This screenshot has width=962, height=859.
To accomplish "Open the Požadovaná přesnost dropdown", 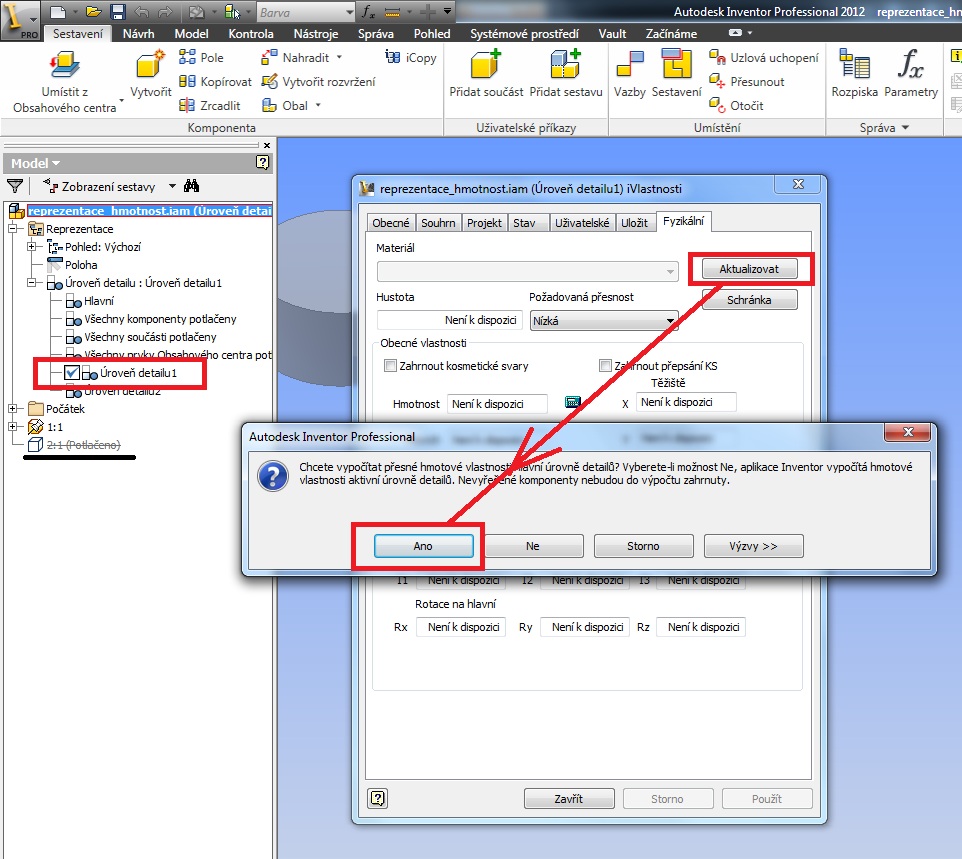I will [x=604, y=321].
